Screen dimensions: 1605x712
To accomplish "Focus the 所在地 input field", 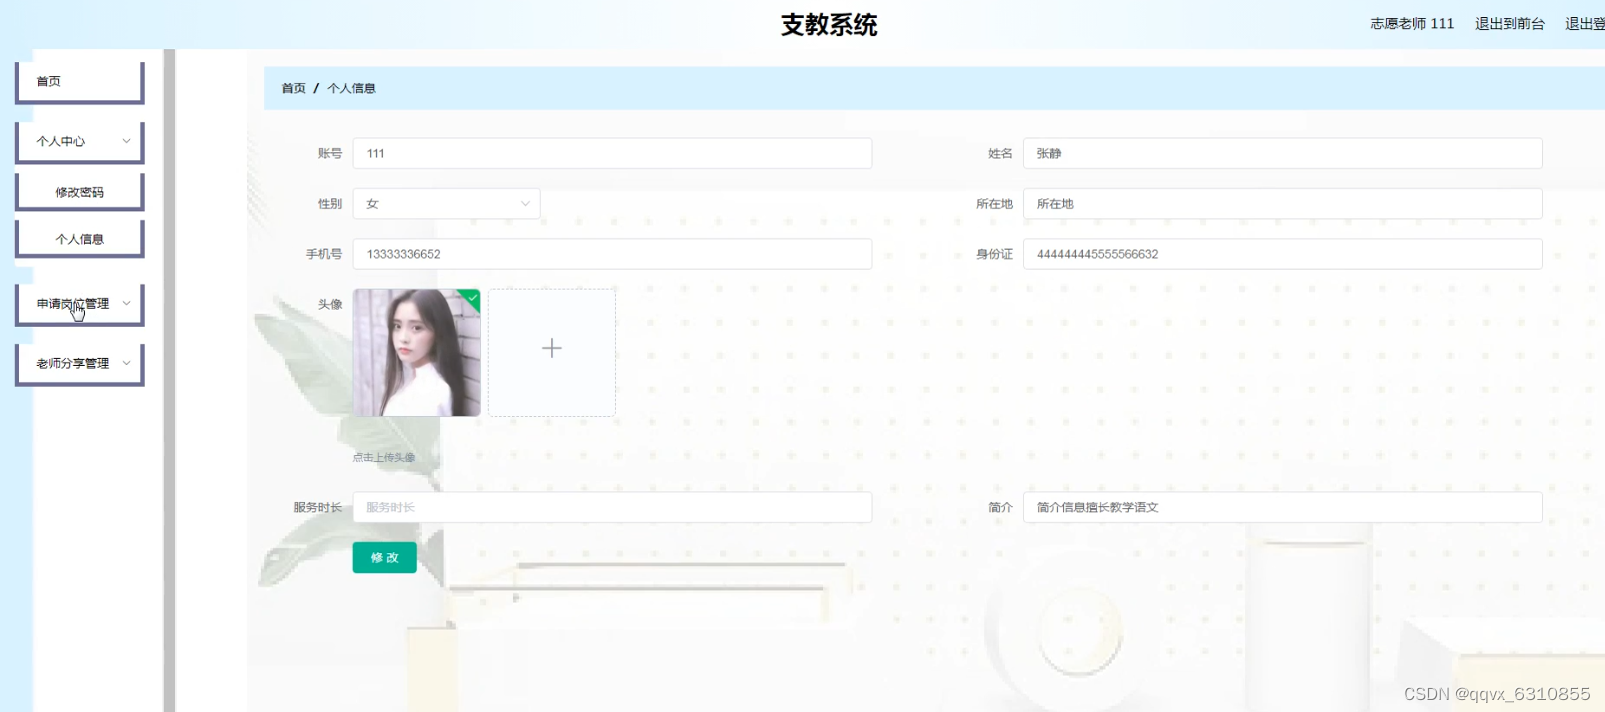I will point(1282,203).
